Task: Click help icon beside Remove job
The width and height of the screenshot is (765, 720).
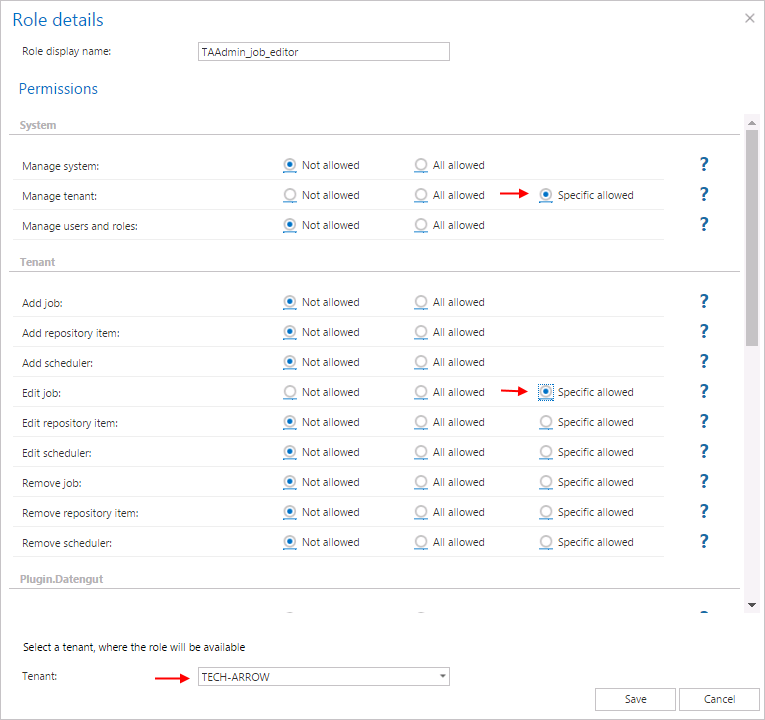Action: [704, 481]
